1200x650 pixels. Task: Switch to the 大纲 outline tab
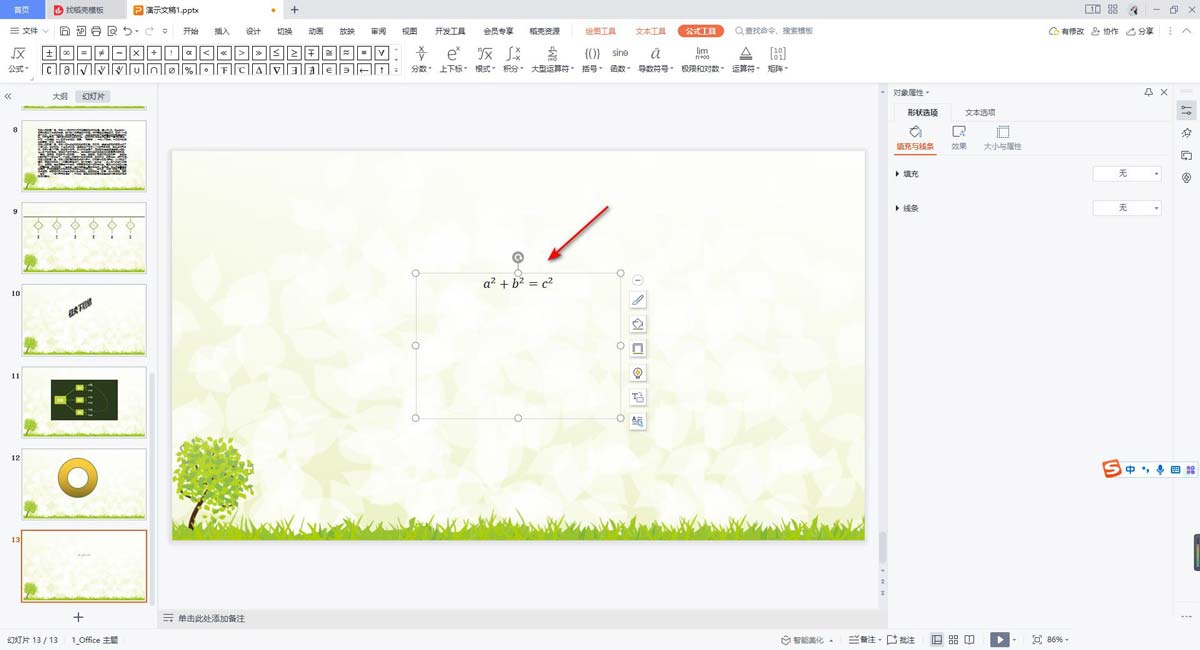click(61, 97)
